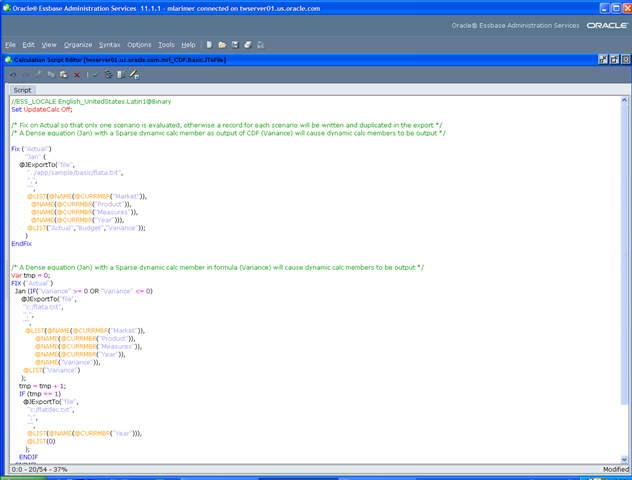Click the 'Modified' status bar indicator
632x480 pixels.
615,470
